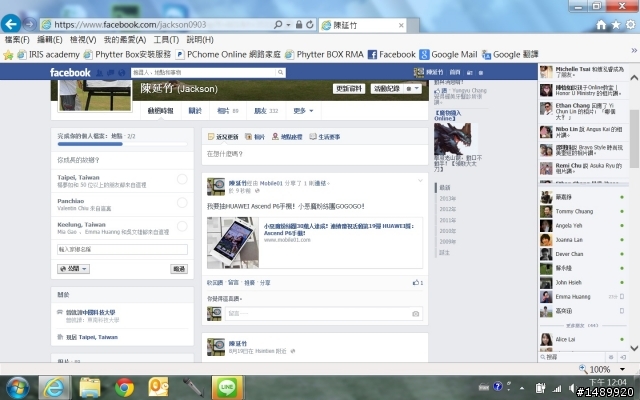Click the 更新資料 button on cover
Viewport: 640px width, 400px height.
(x=349, y=89)
